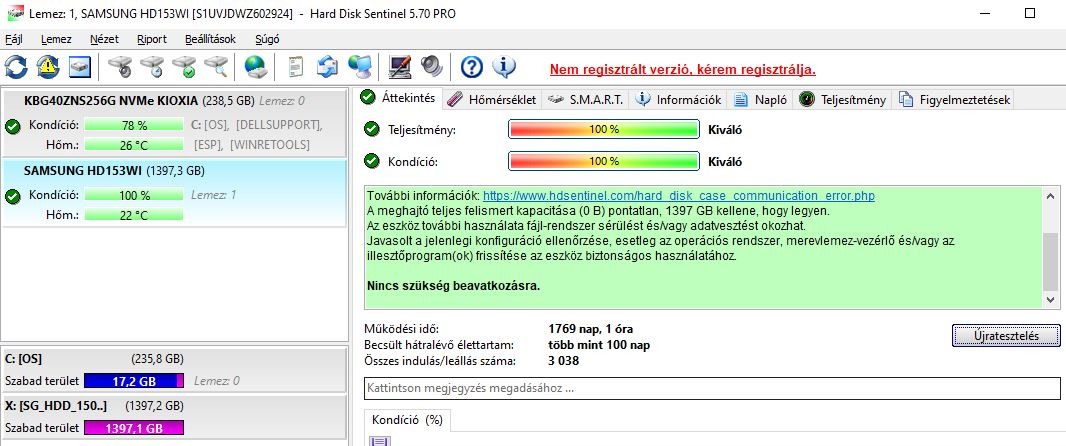Click green check icon beside Teljesítmény

[371, 128]
